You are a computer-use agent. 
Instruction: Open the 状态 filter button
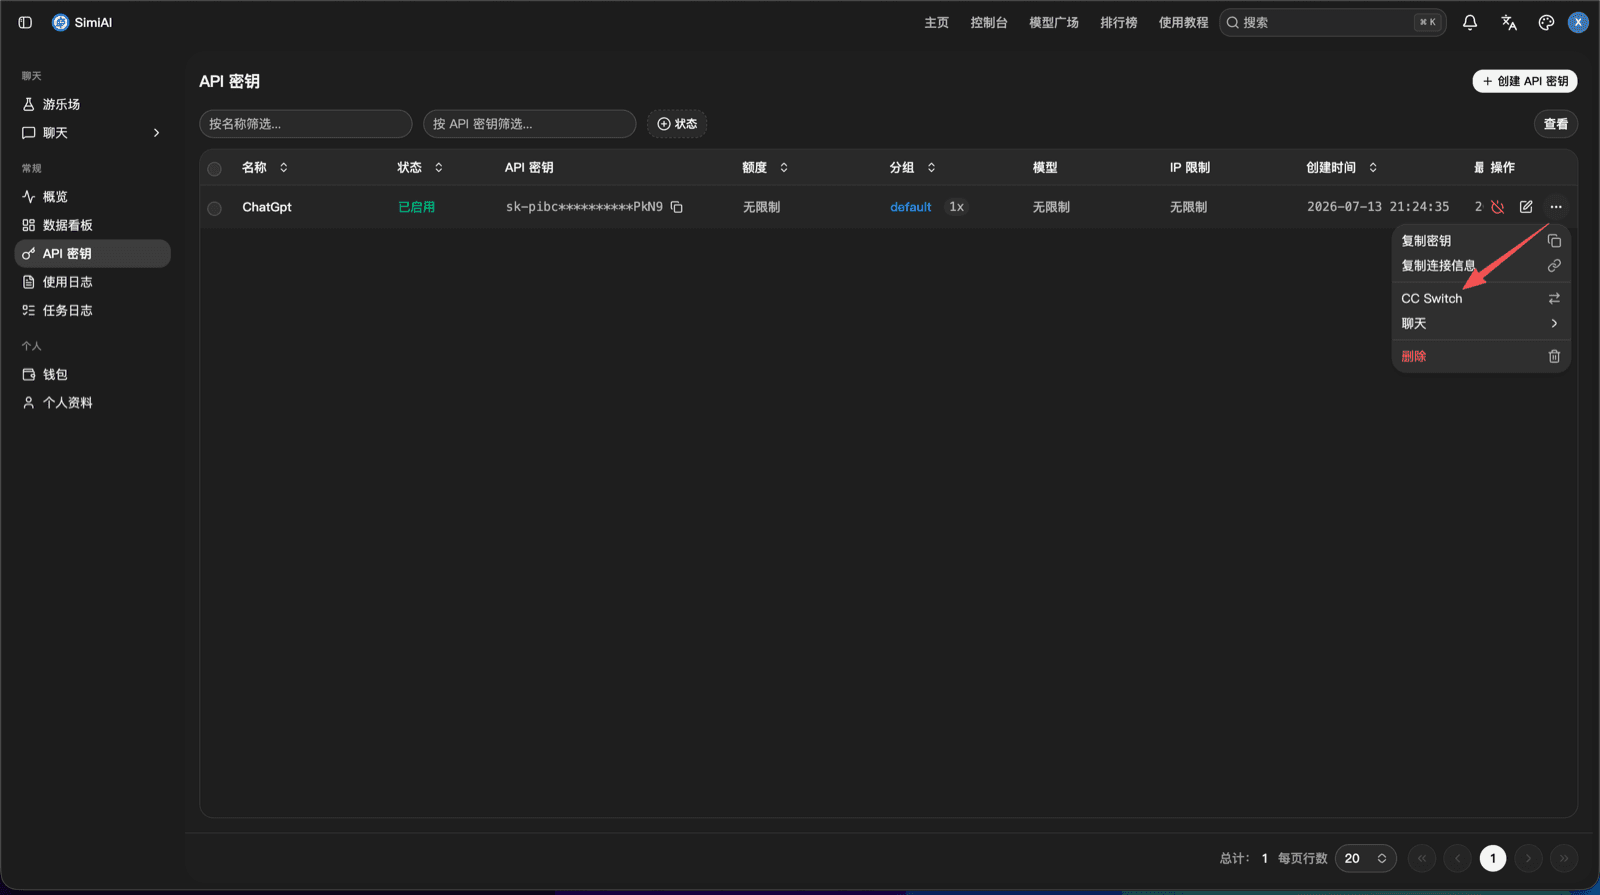tap(677, 124)
